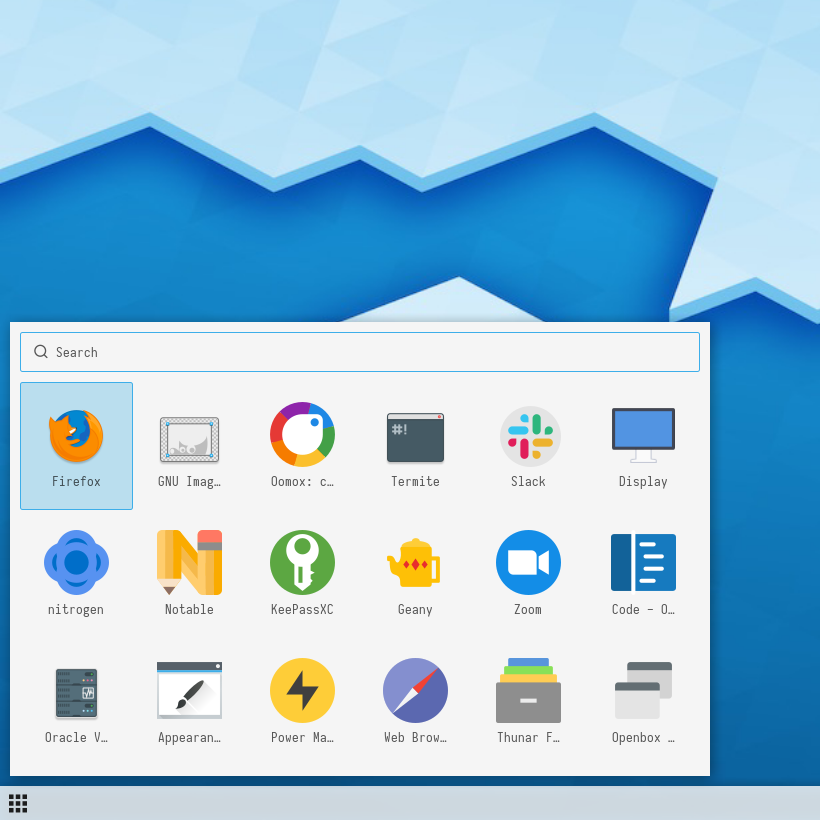Focus the Search input field

click(360, 352)
